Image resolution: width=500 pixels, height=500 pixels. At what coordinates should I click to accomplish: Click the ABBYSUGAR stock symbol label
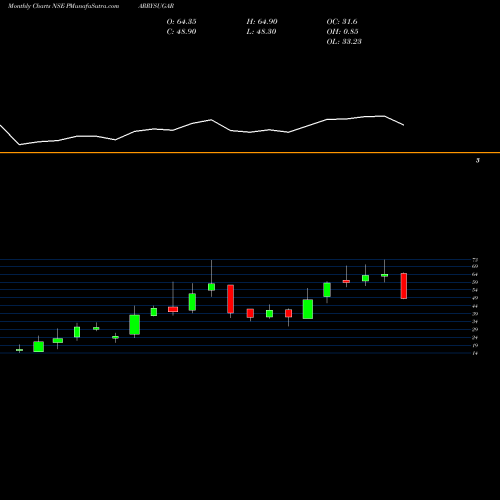[156, 6]
